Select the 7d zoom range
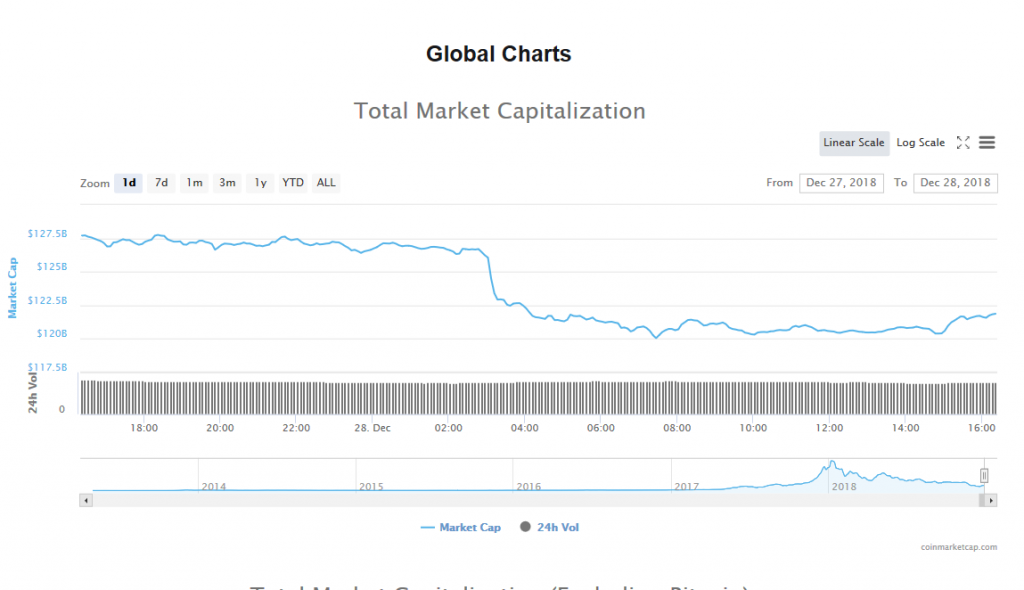 [x=161, y=183]
